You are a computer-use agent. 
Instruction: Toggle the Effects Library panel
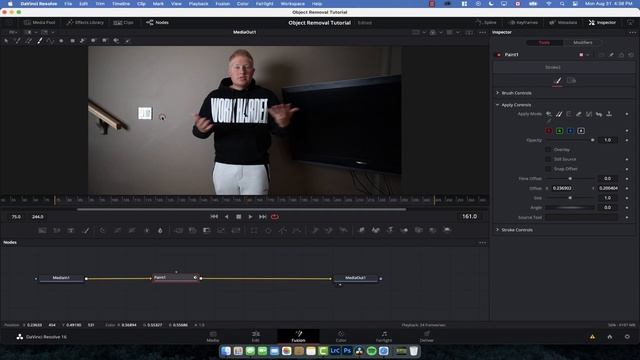click(x=85, y=22)
